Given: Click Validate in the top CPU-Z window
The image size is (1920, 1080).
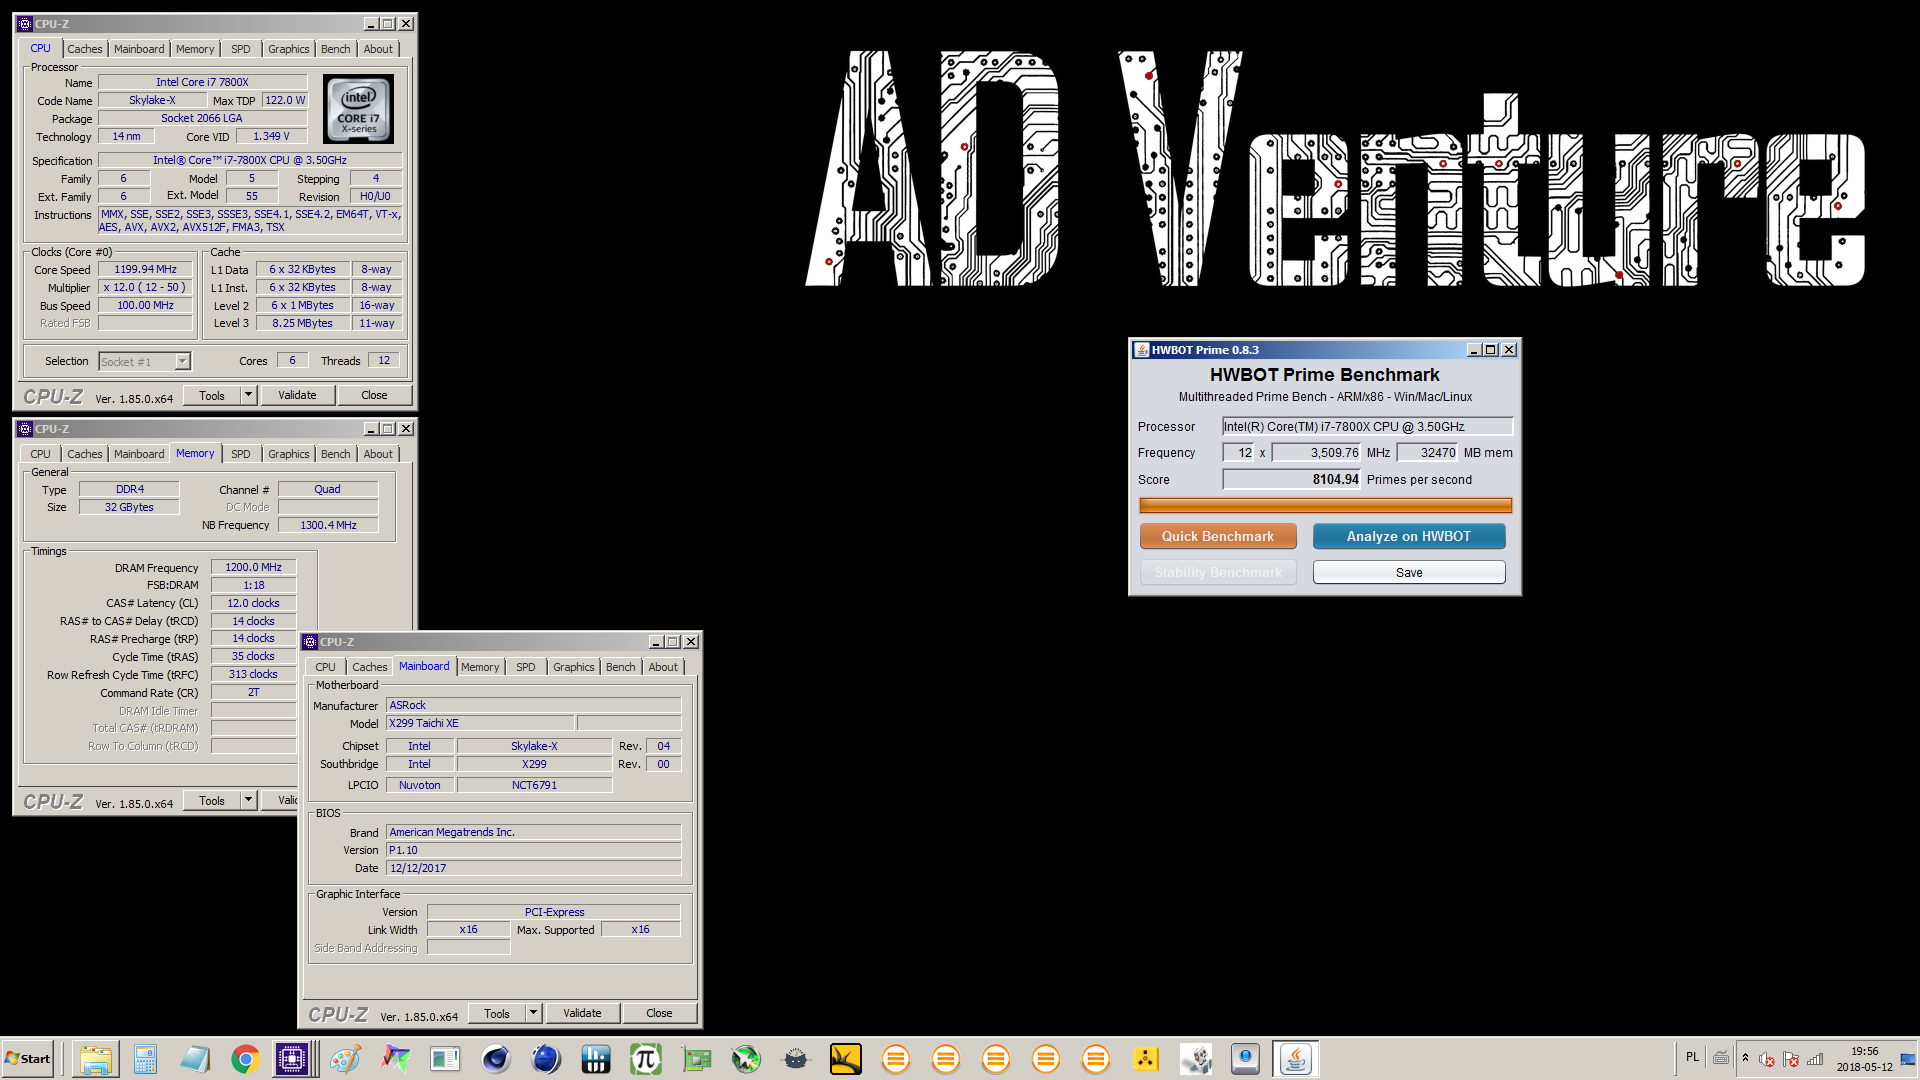Looking at the screenshot, I should tap(297, 395).
